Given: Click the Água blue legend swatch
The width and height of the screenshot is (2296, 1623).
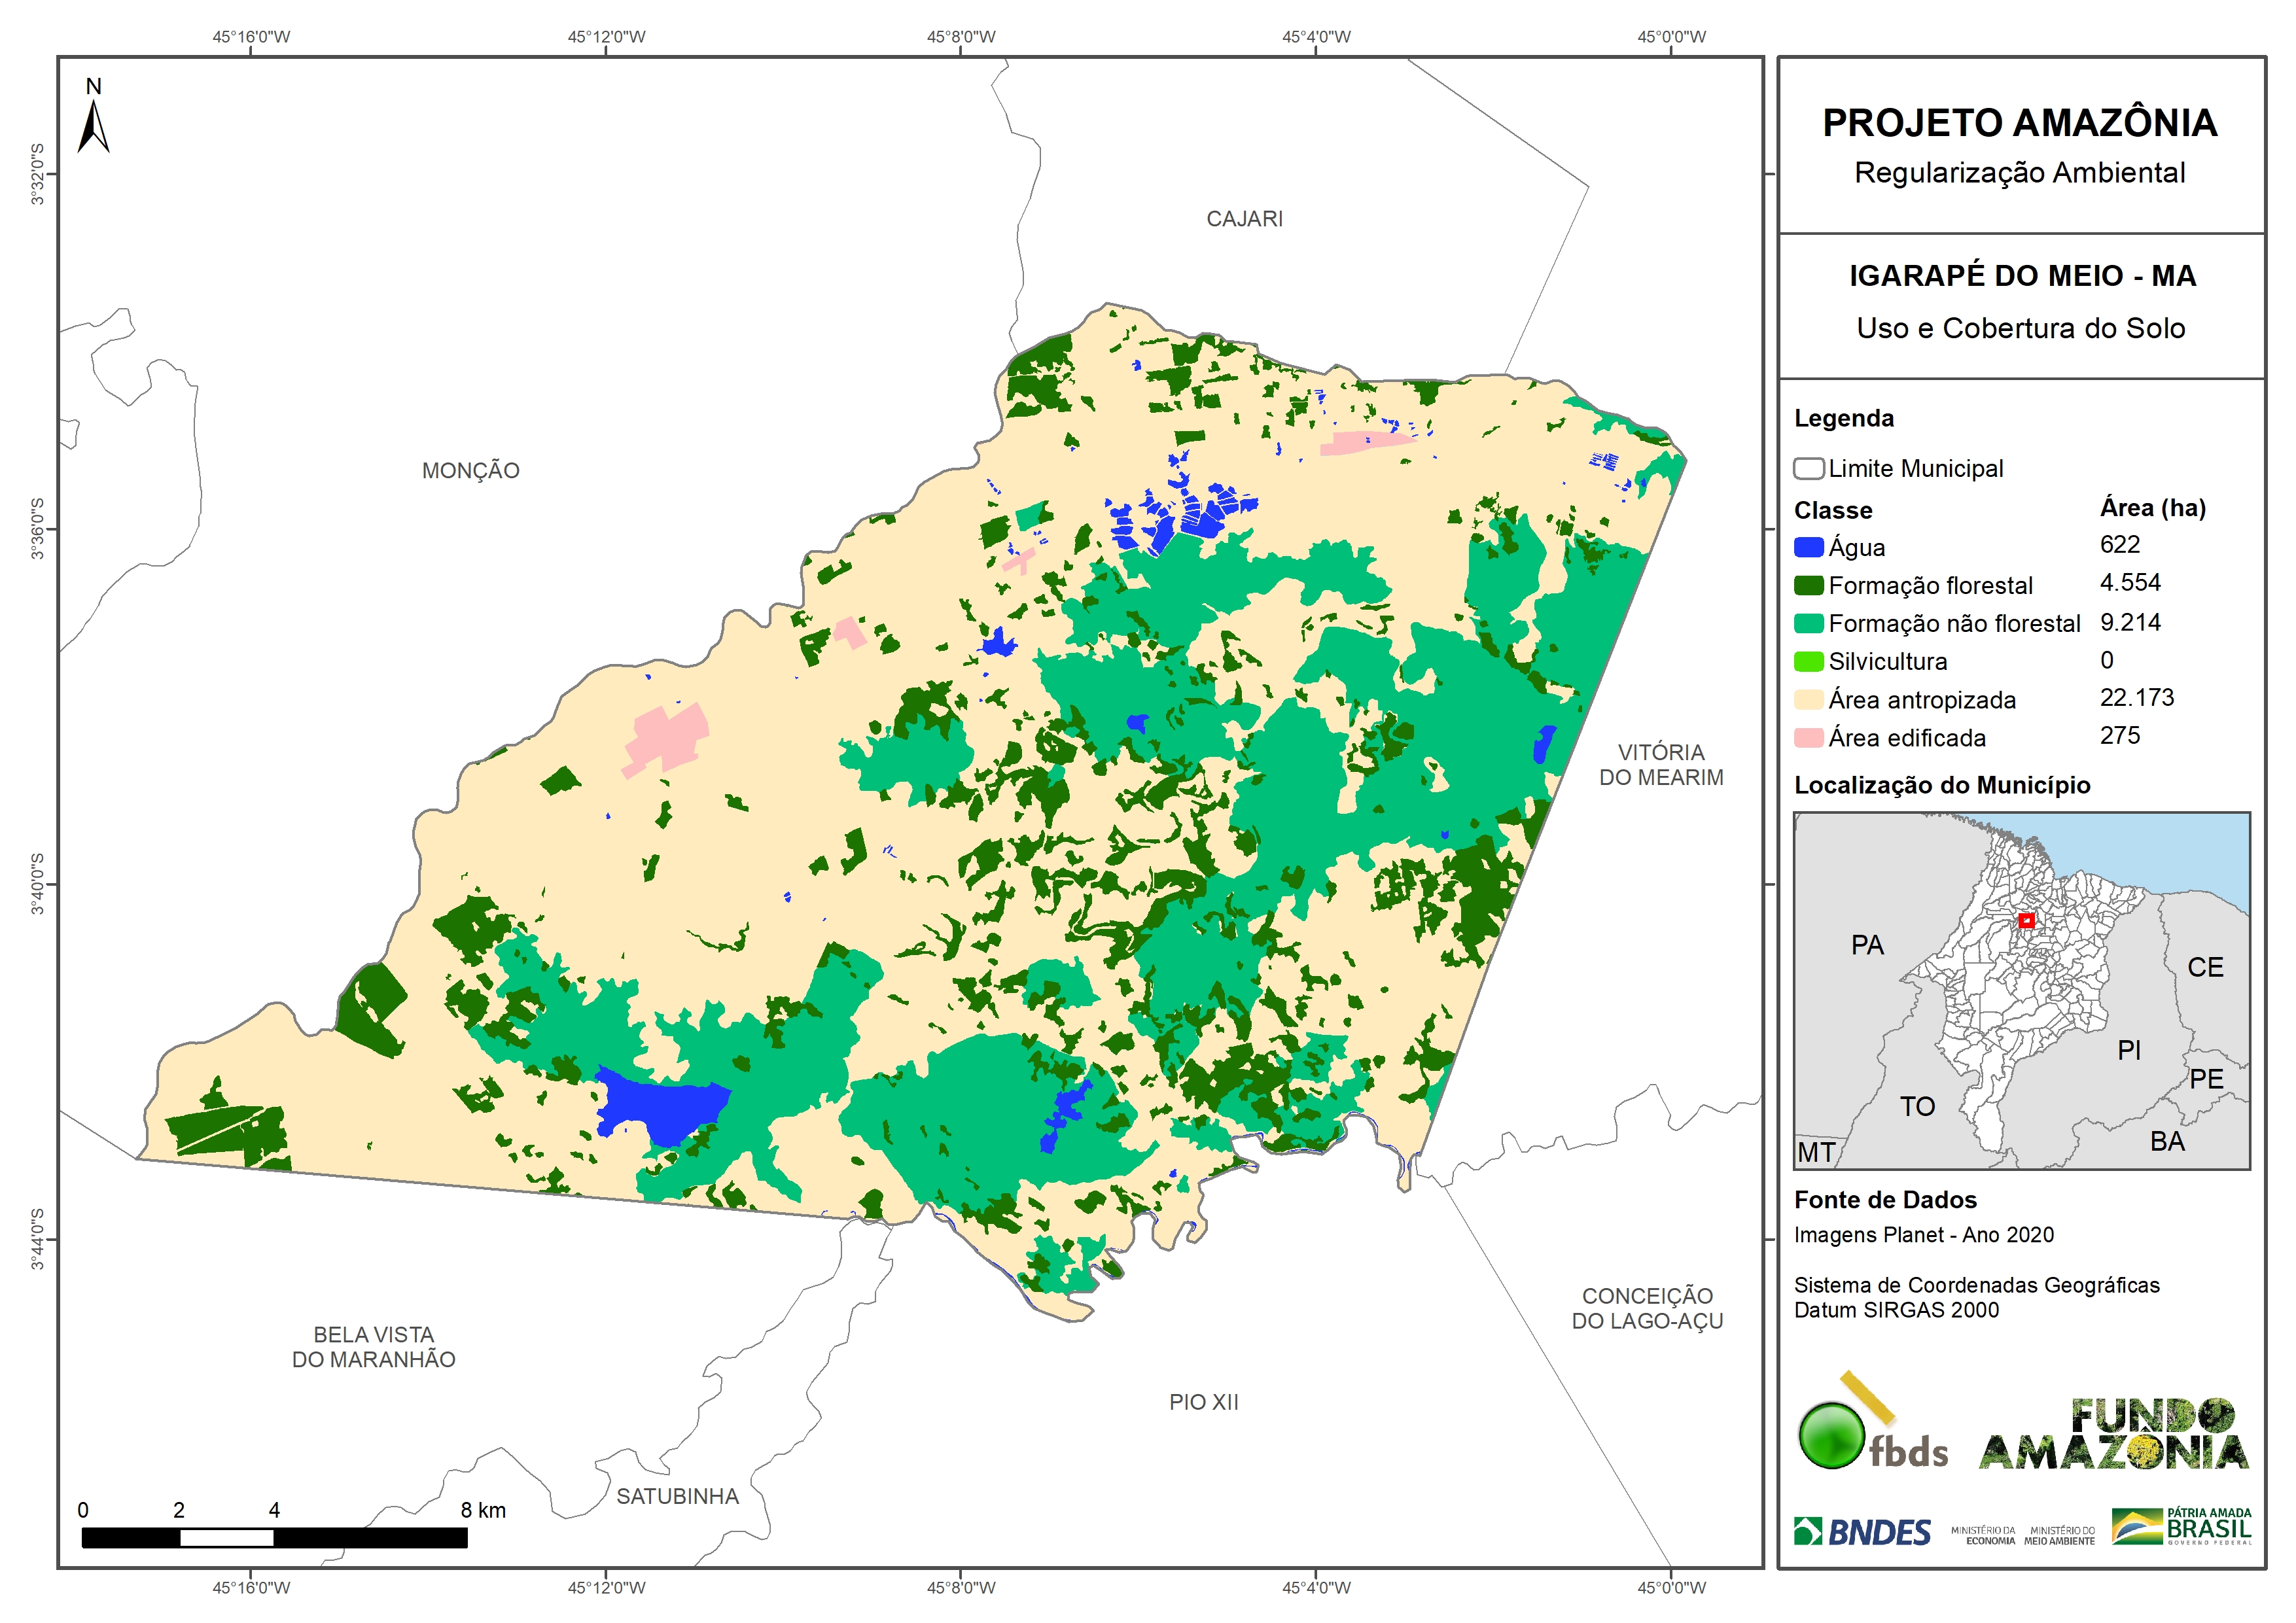Looking at the screenshot, I should (1808, 548).
